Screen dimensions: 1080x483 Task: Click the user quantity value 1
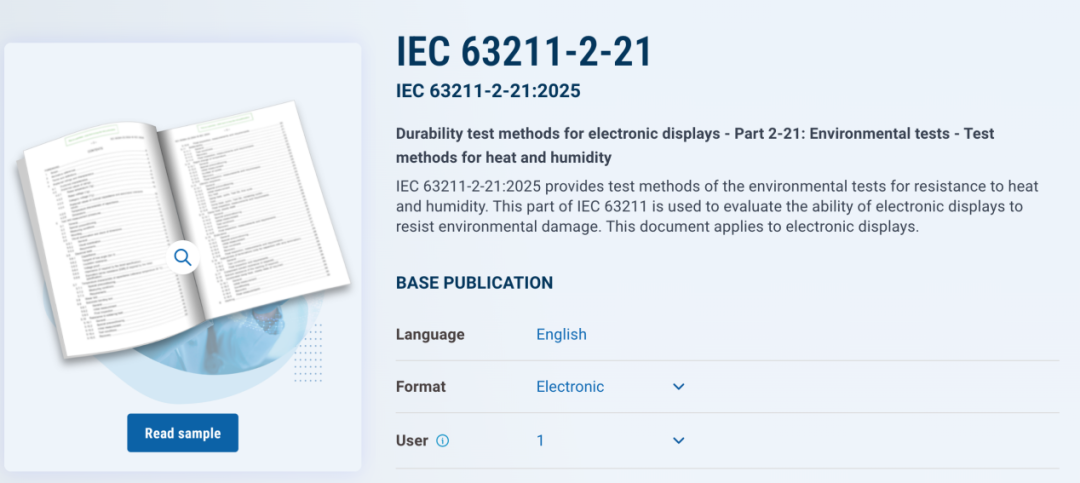(x=540, y=440)
